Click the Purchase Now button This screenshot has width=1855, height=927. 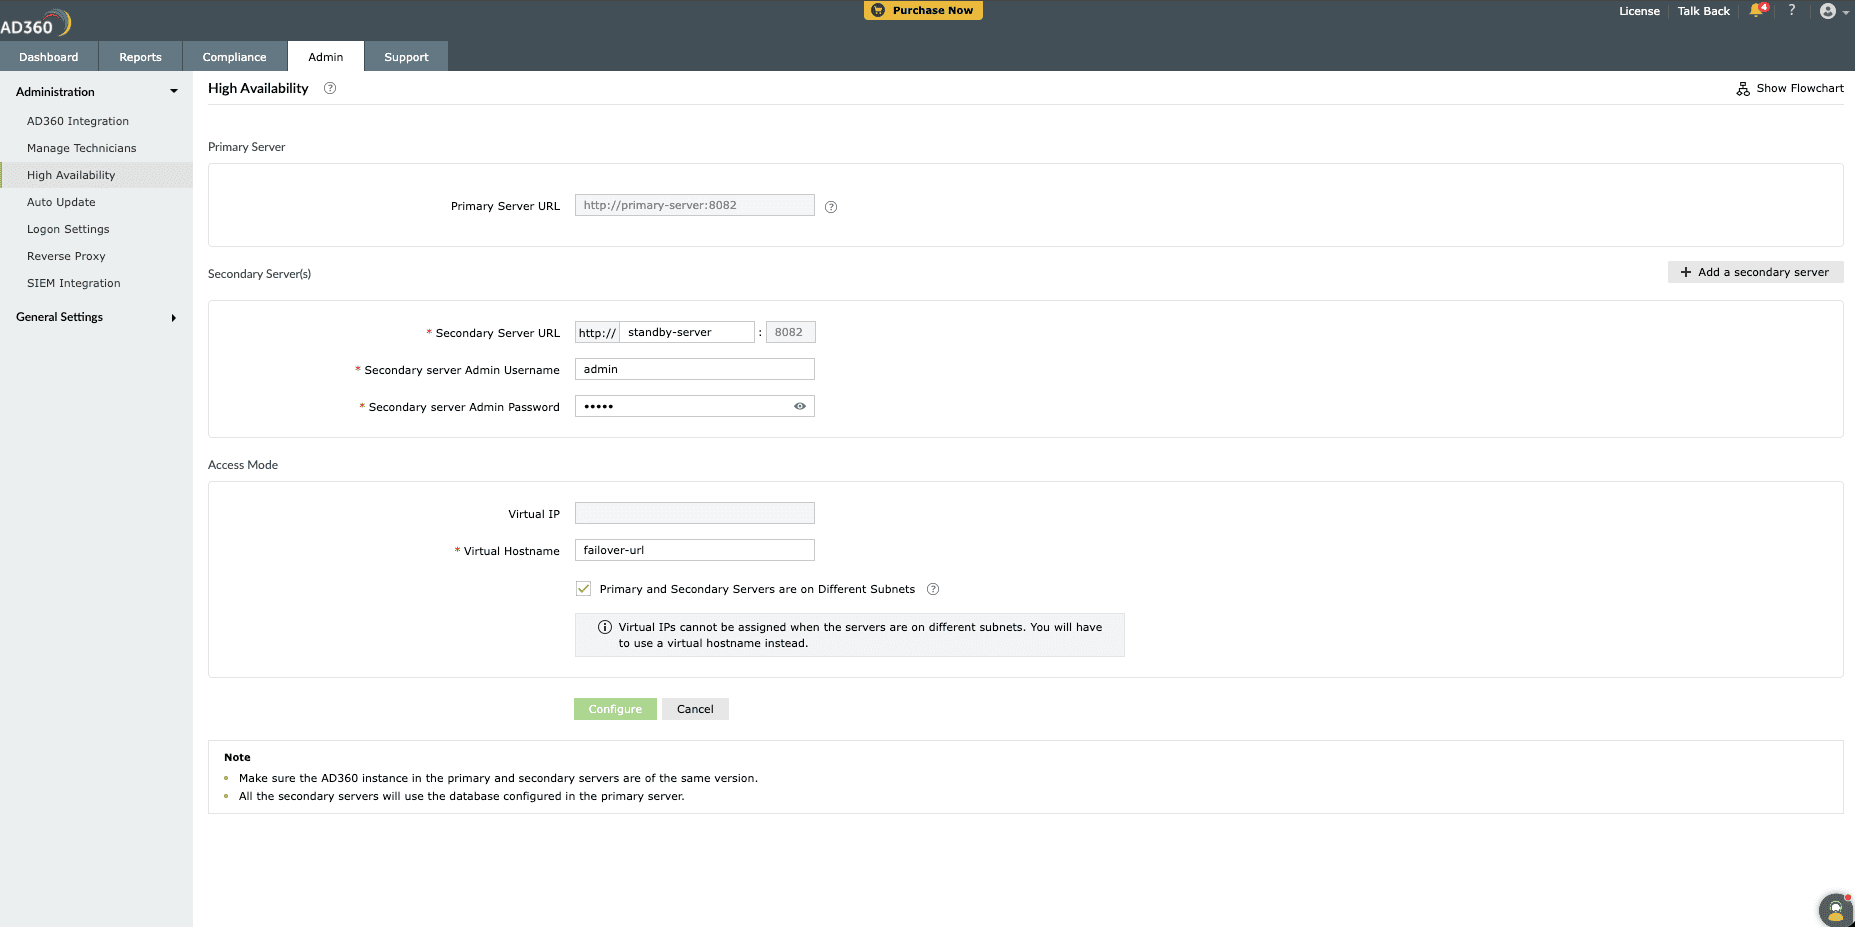[922, 10]
